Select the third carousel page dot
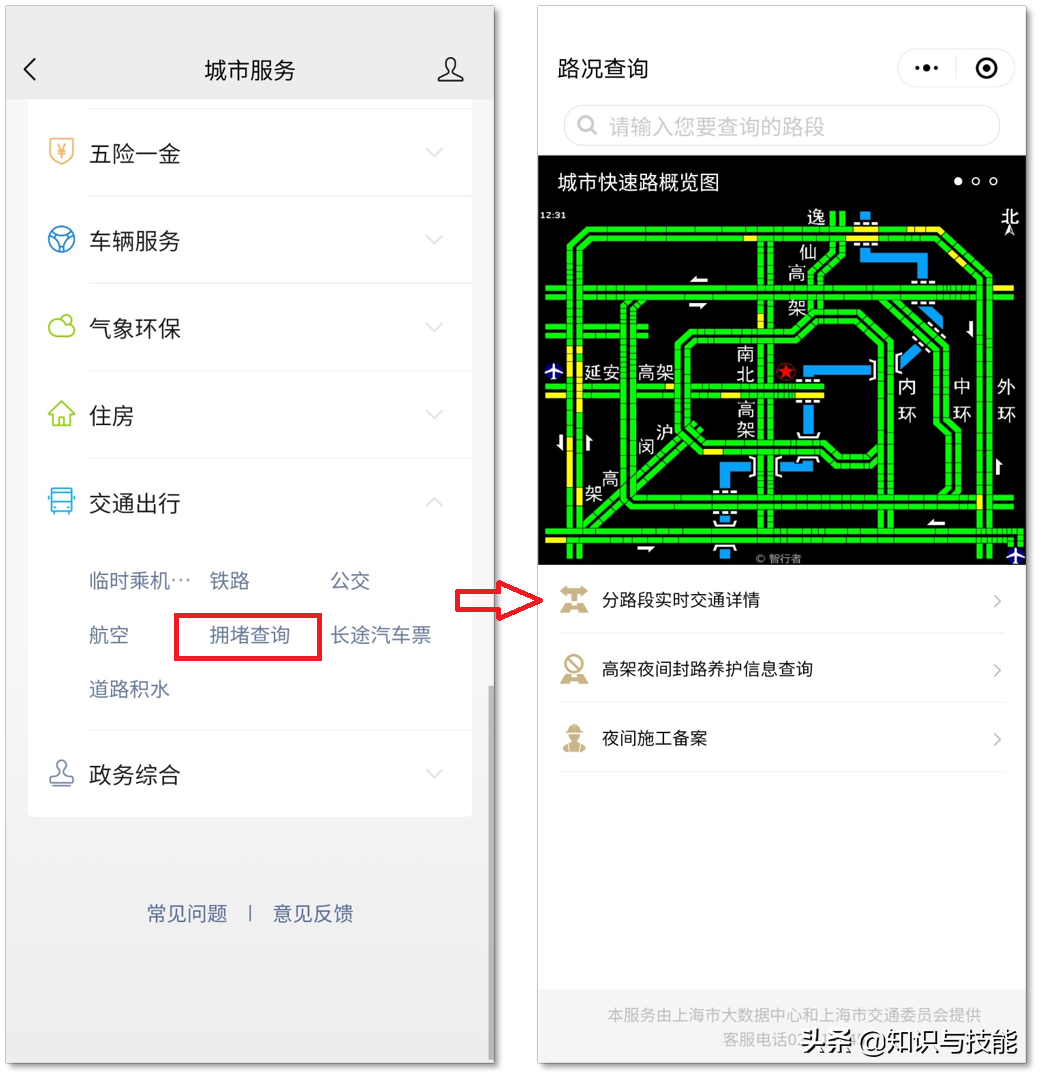 tap(994, 181)
